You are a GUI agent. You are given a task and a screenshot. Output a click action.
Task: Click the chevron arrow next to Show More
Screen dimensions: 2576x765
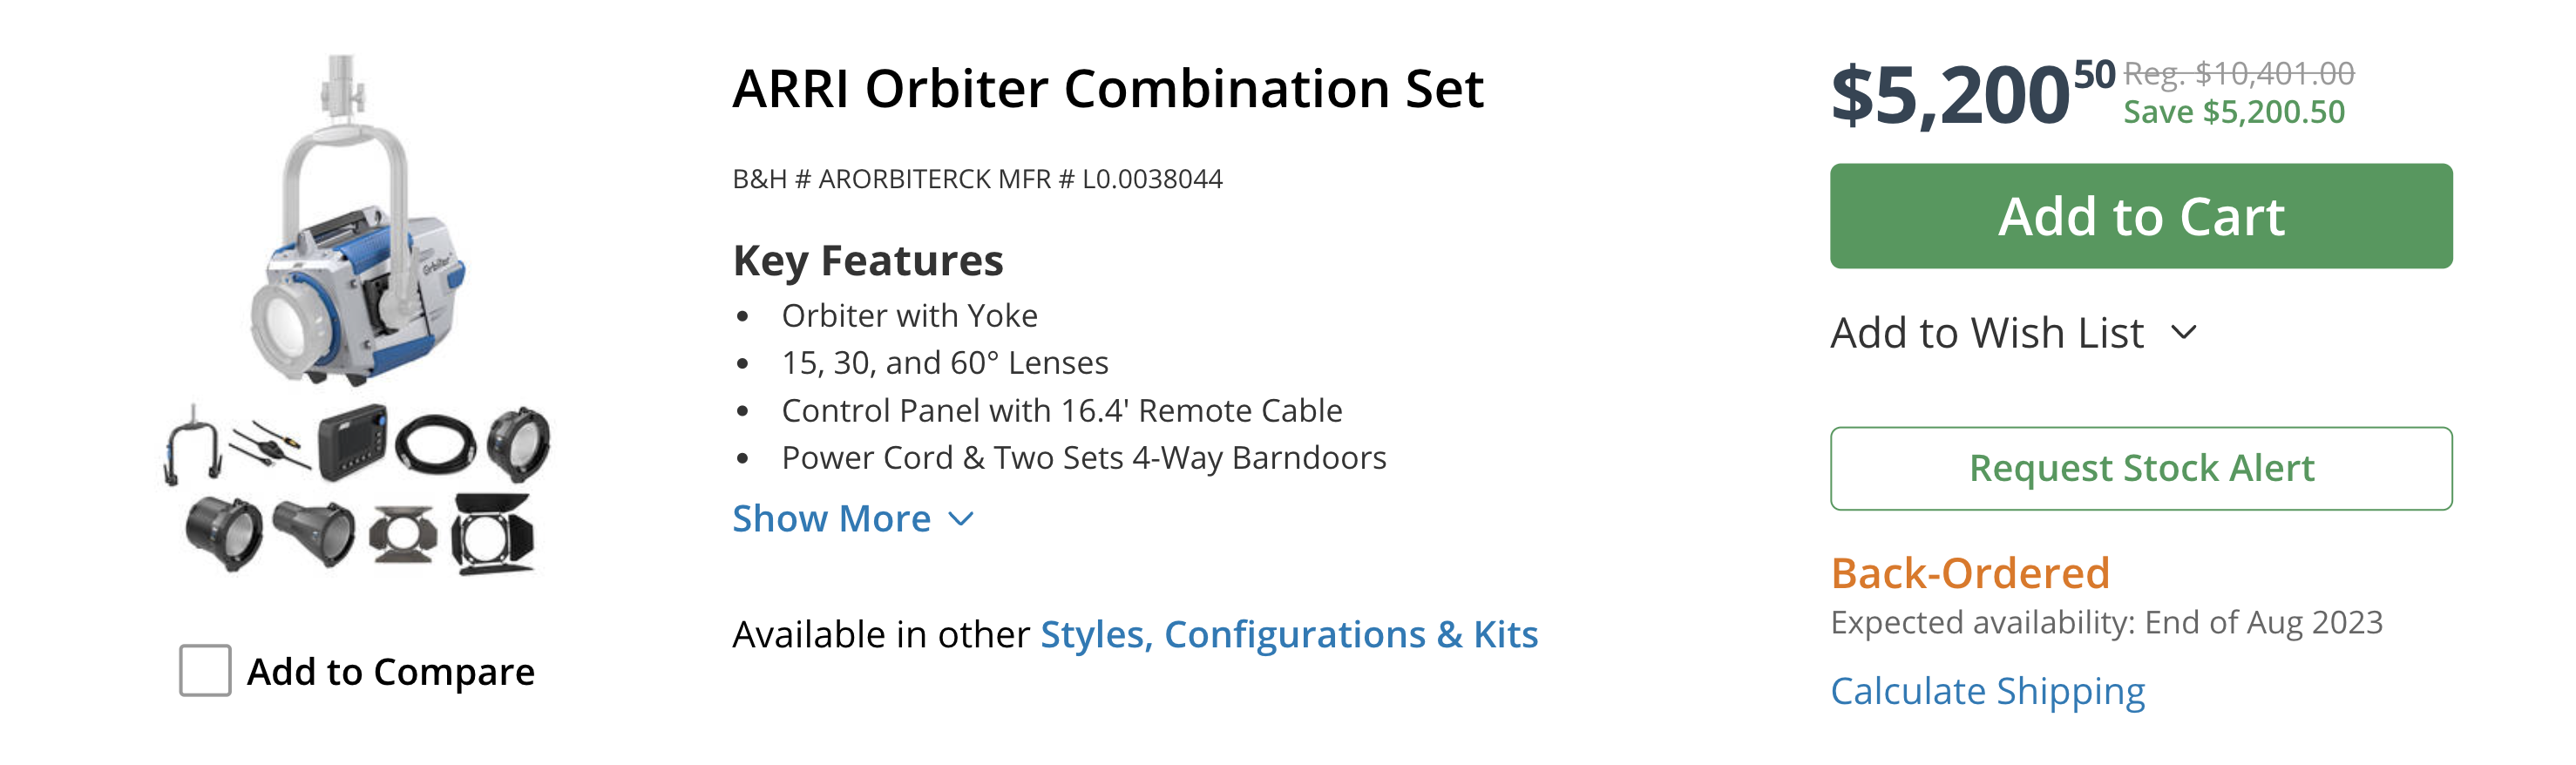960,519
